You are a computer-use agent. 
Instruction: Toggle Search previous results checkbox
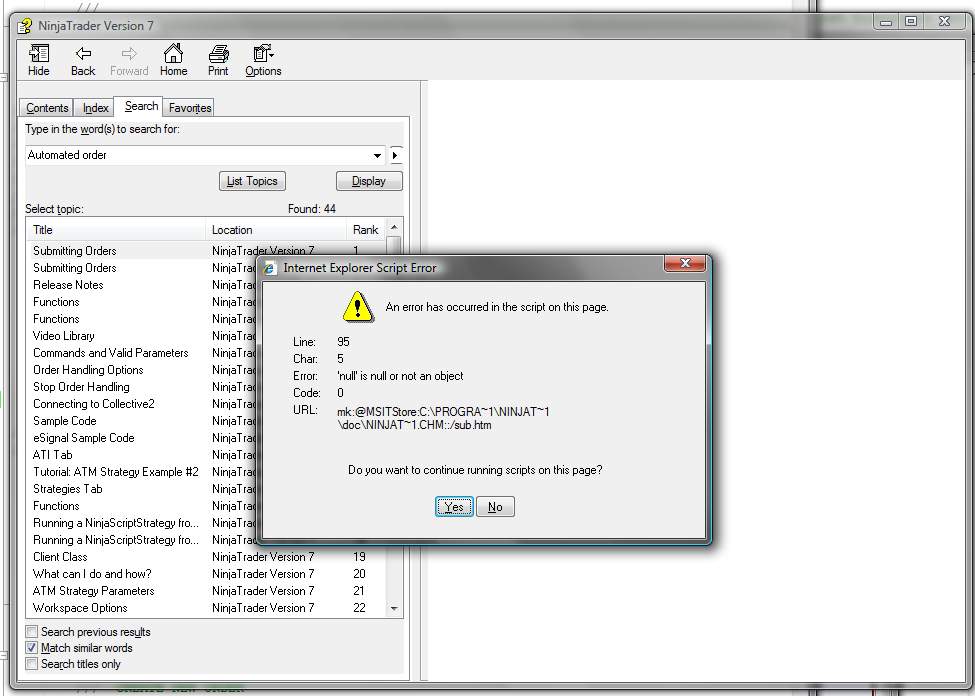click(32, 632)
